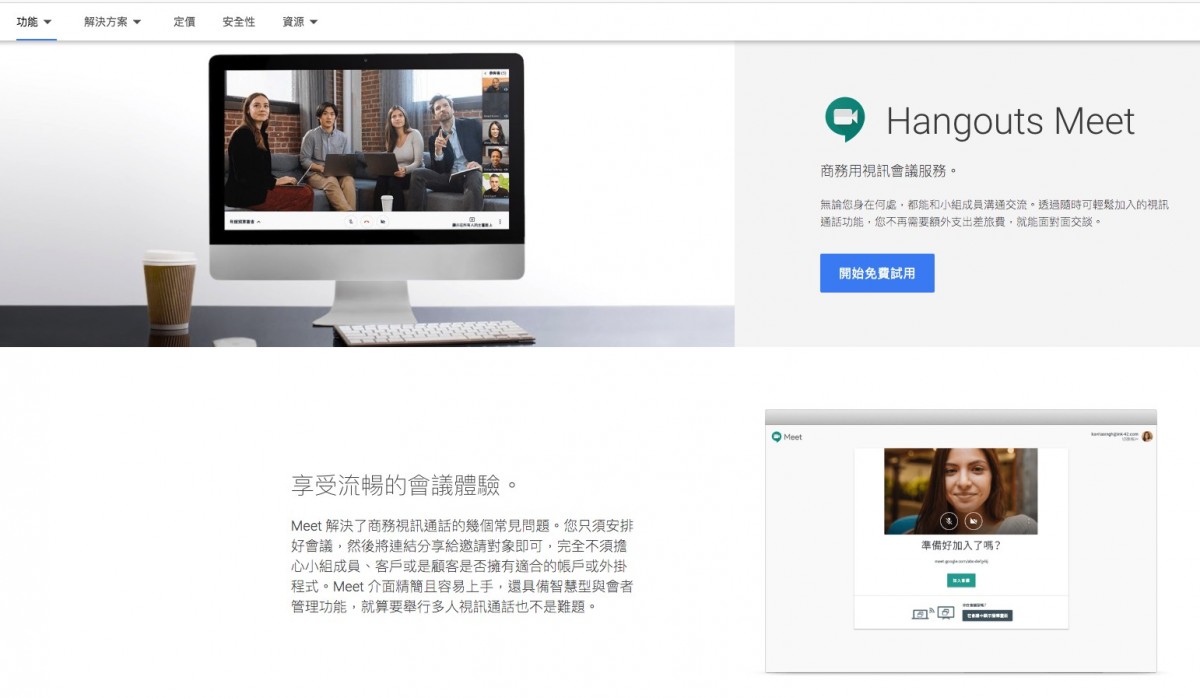
Task: Open the three-dot menu on the monitor call bar
Action: [500, 221]
